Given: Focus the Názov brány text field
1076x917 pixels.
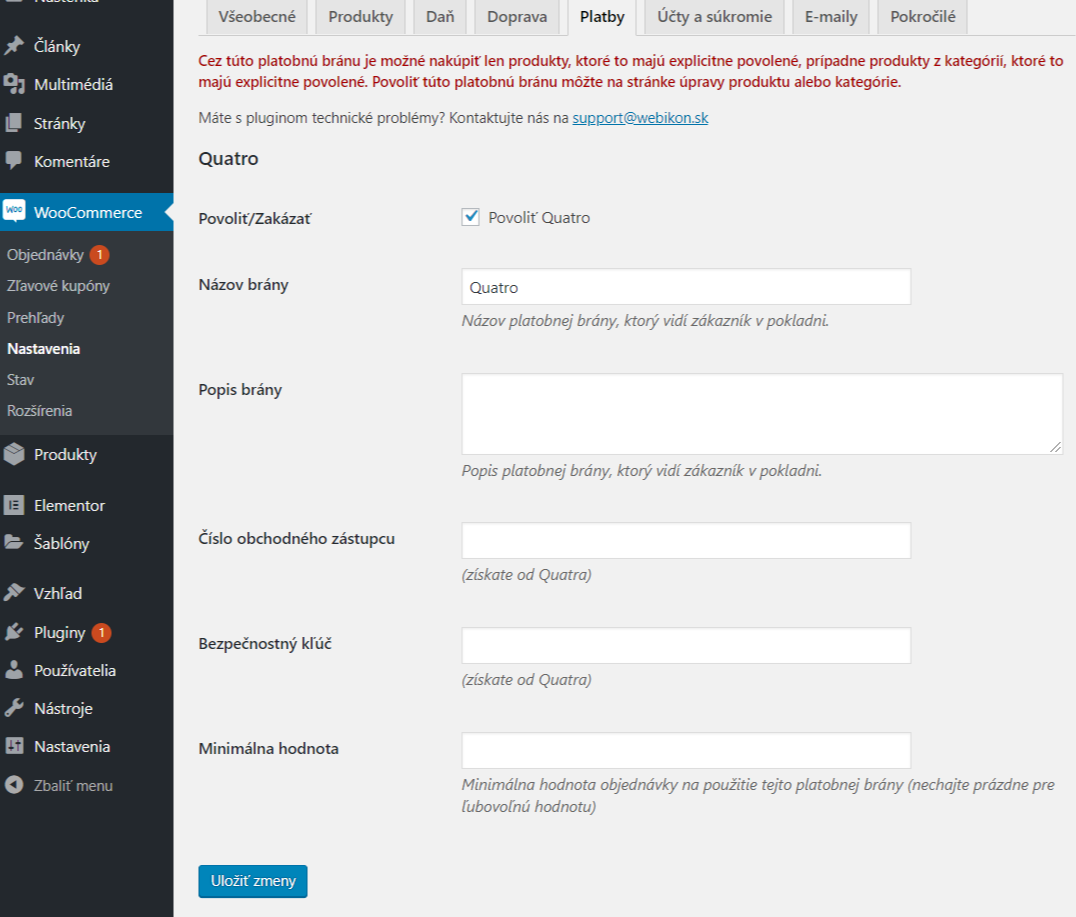Looking at the screenshot, I should coord(686,287).
